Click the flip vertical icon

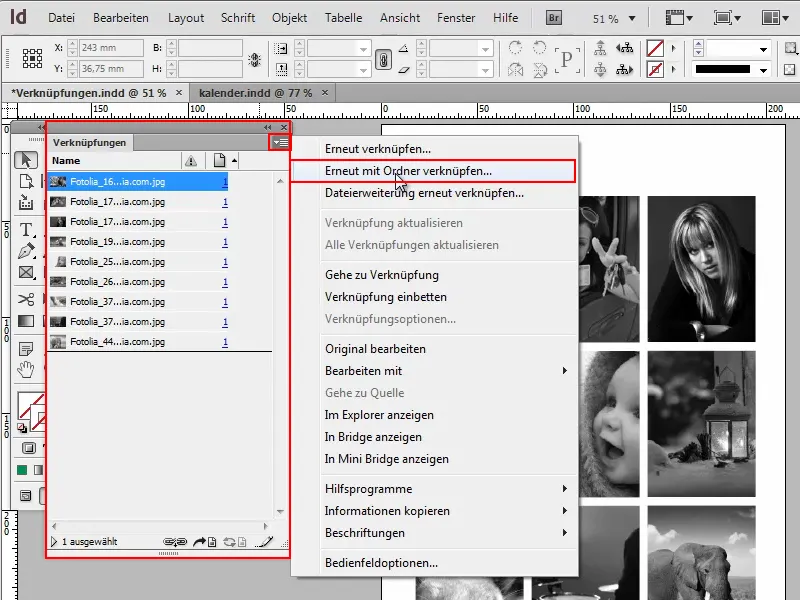[x=539, y=69]
